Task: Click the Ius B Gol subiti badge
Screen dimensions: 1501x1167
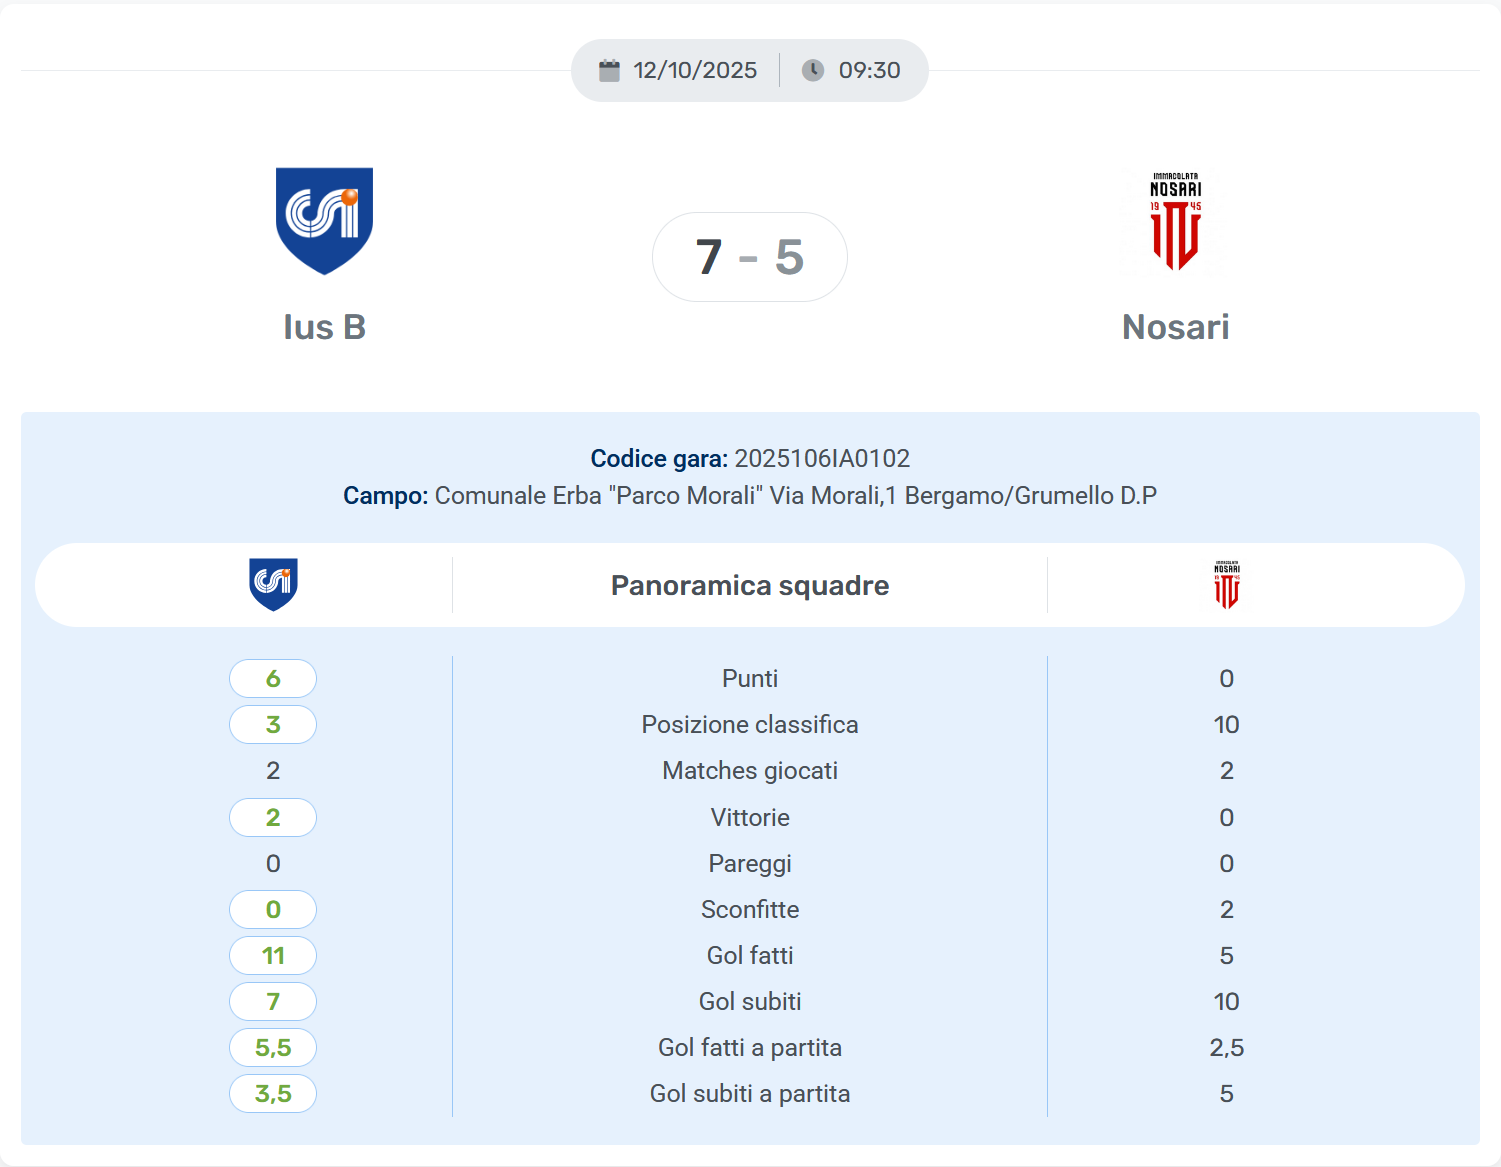Action: (273, 1001)
